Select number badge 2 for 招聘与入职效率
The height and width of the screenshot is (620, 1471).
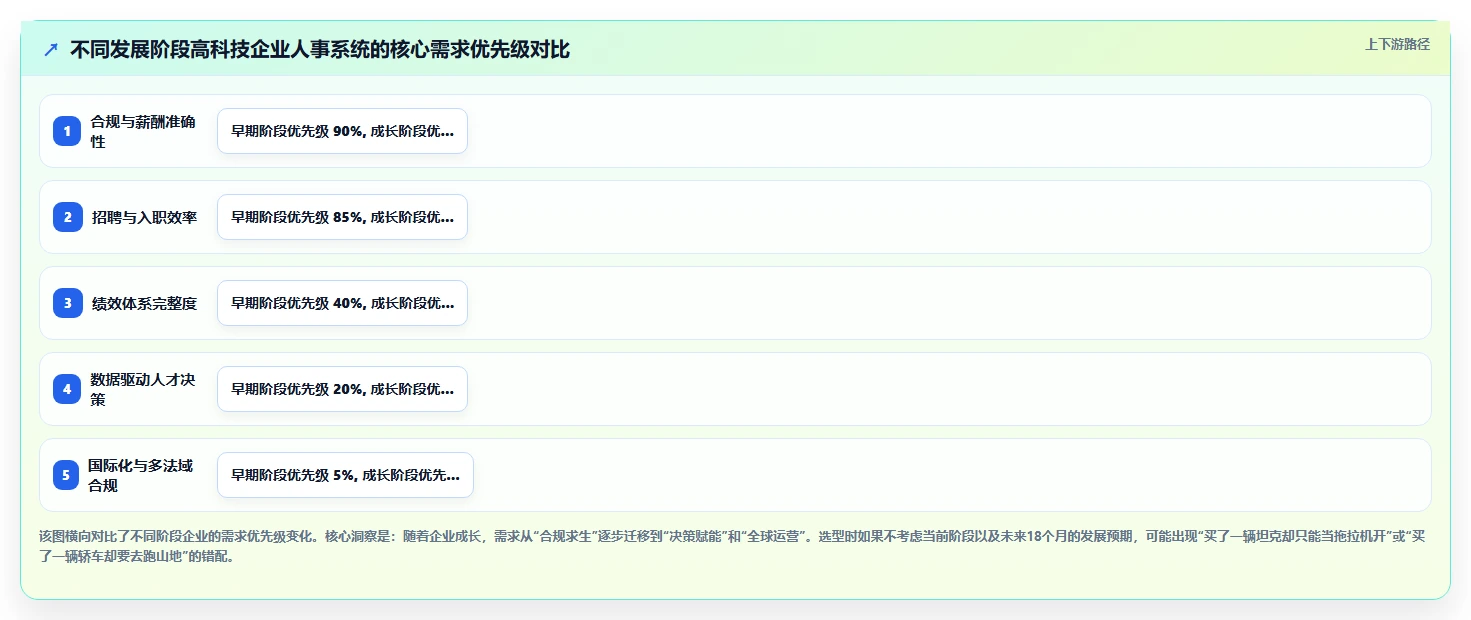[67, 217]
